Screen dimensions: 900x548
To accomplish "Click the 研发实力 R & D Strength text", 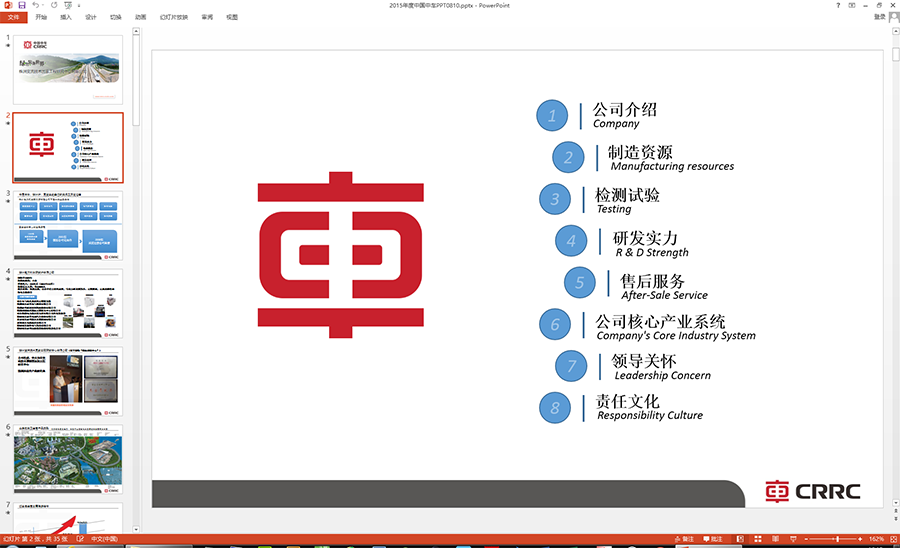I will pyautogui.click(x=650, y=244).
